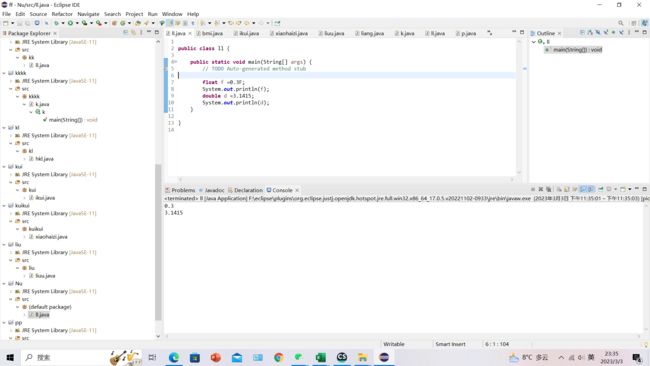Maximize the Package Explorer view
This screenshot has height=366, width=650.
point(157,32)
